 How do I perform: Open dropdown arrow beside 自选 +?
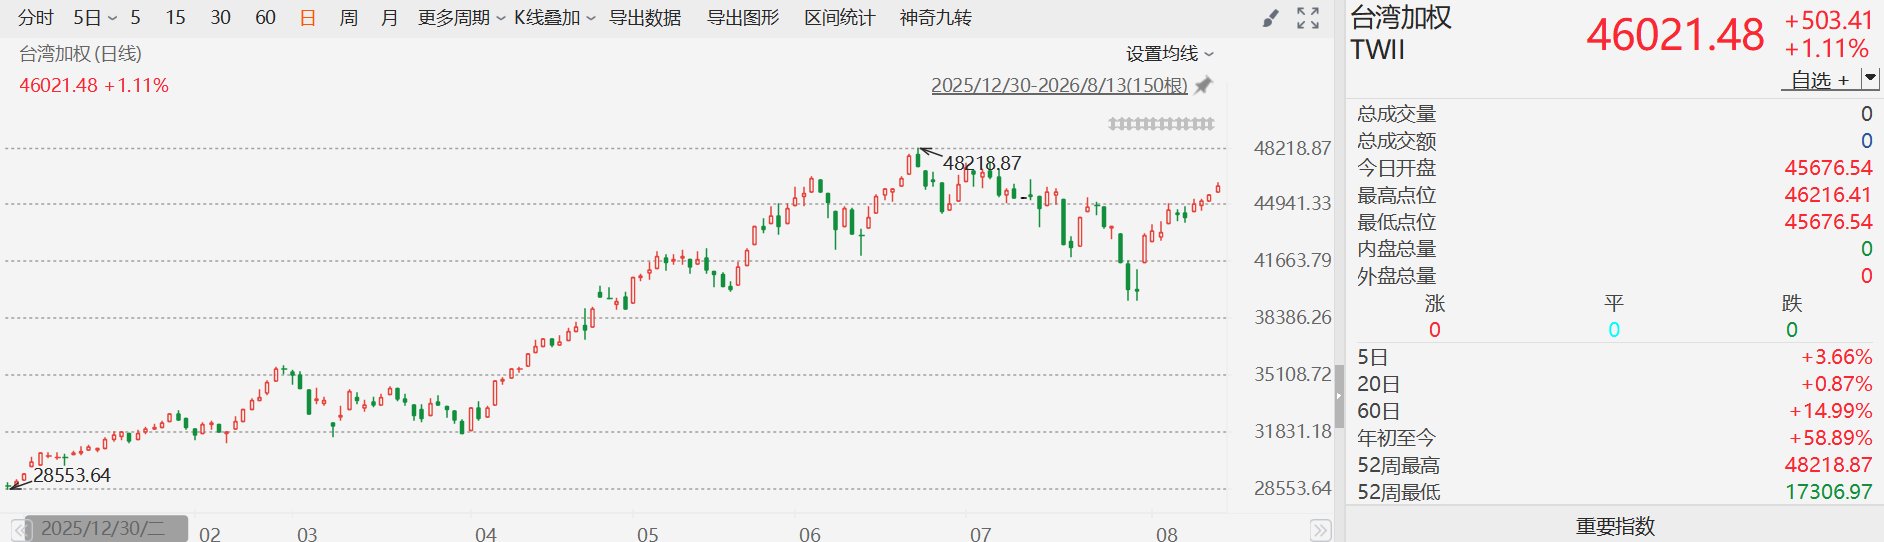click(x=1869, y=78)
